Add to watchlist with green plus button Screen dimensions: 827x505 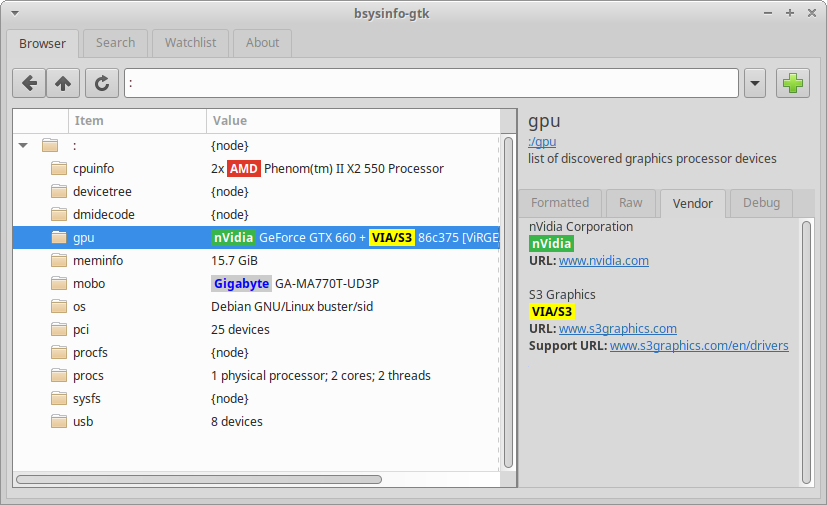coord(793,83)
